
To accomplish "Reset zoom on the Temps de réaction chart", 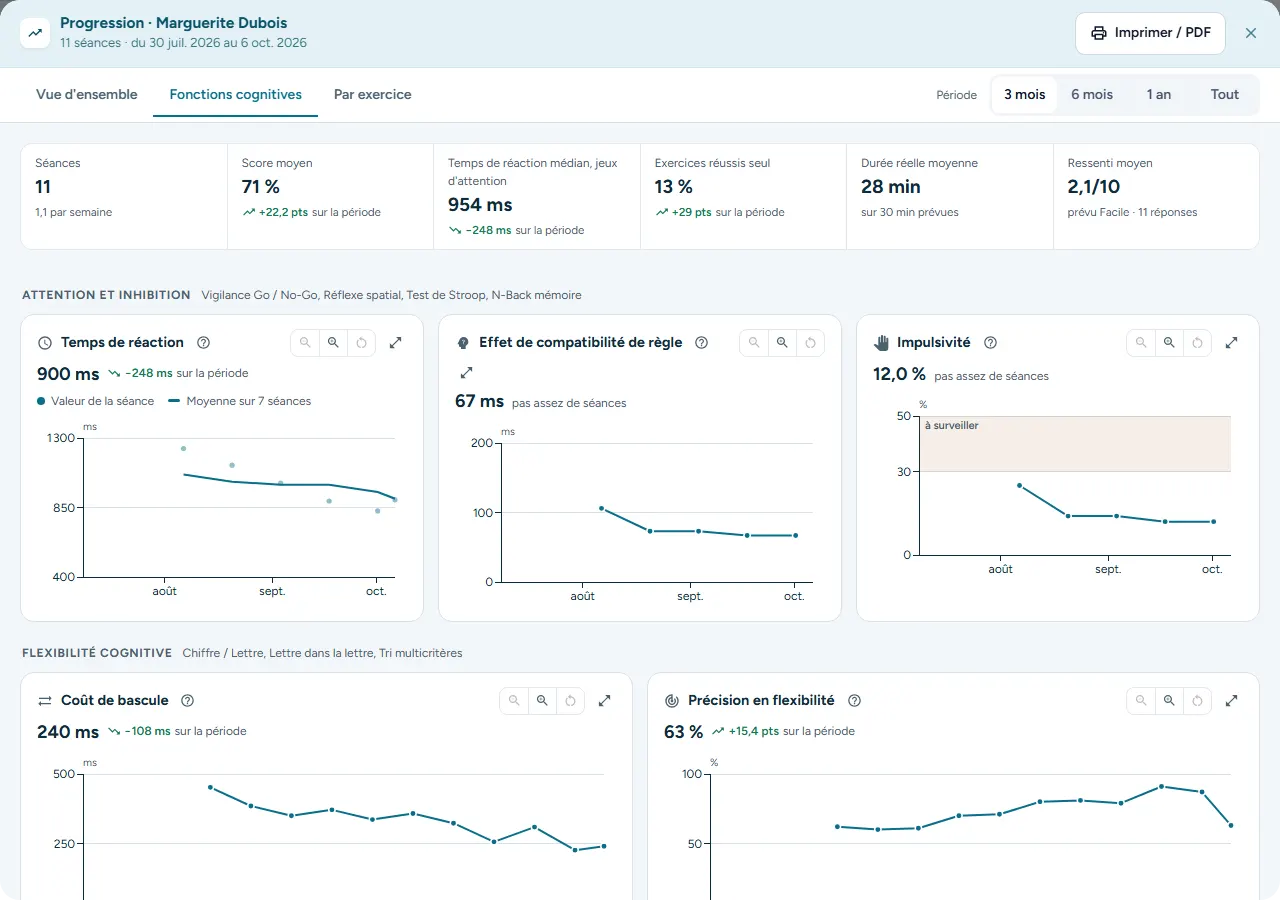I will [362, 343].
